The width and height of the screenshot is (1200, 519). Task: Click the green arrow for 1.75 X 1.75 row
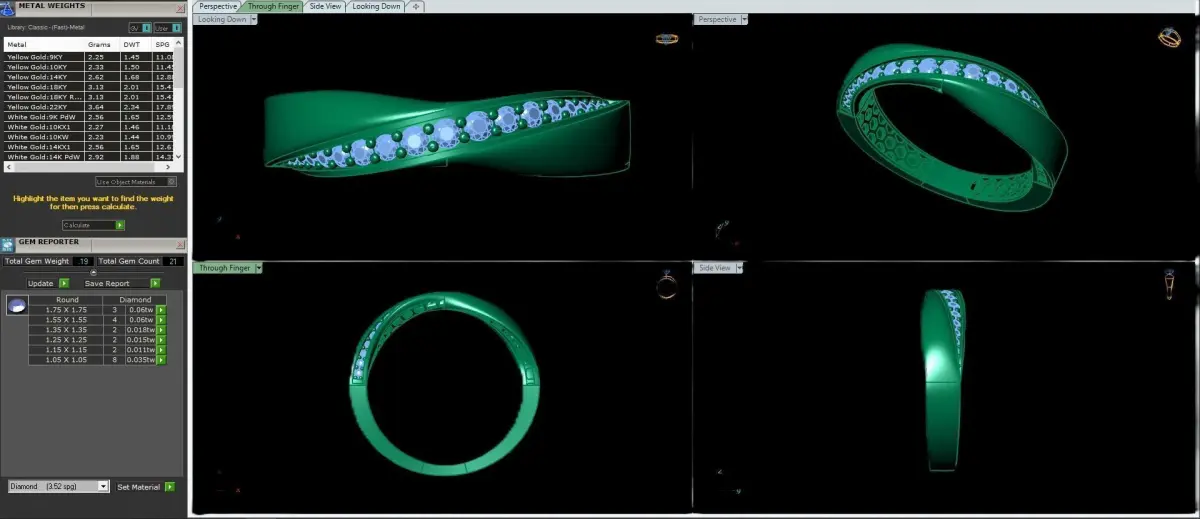160,310
